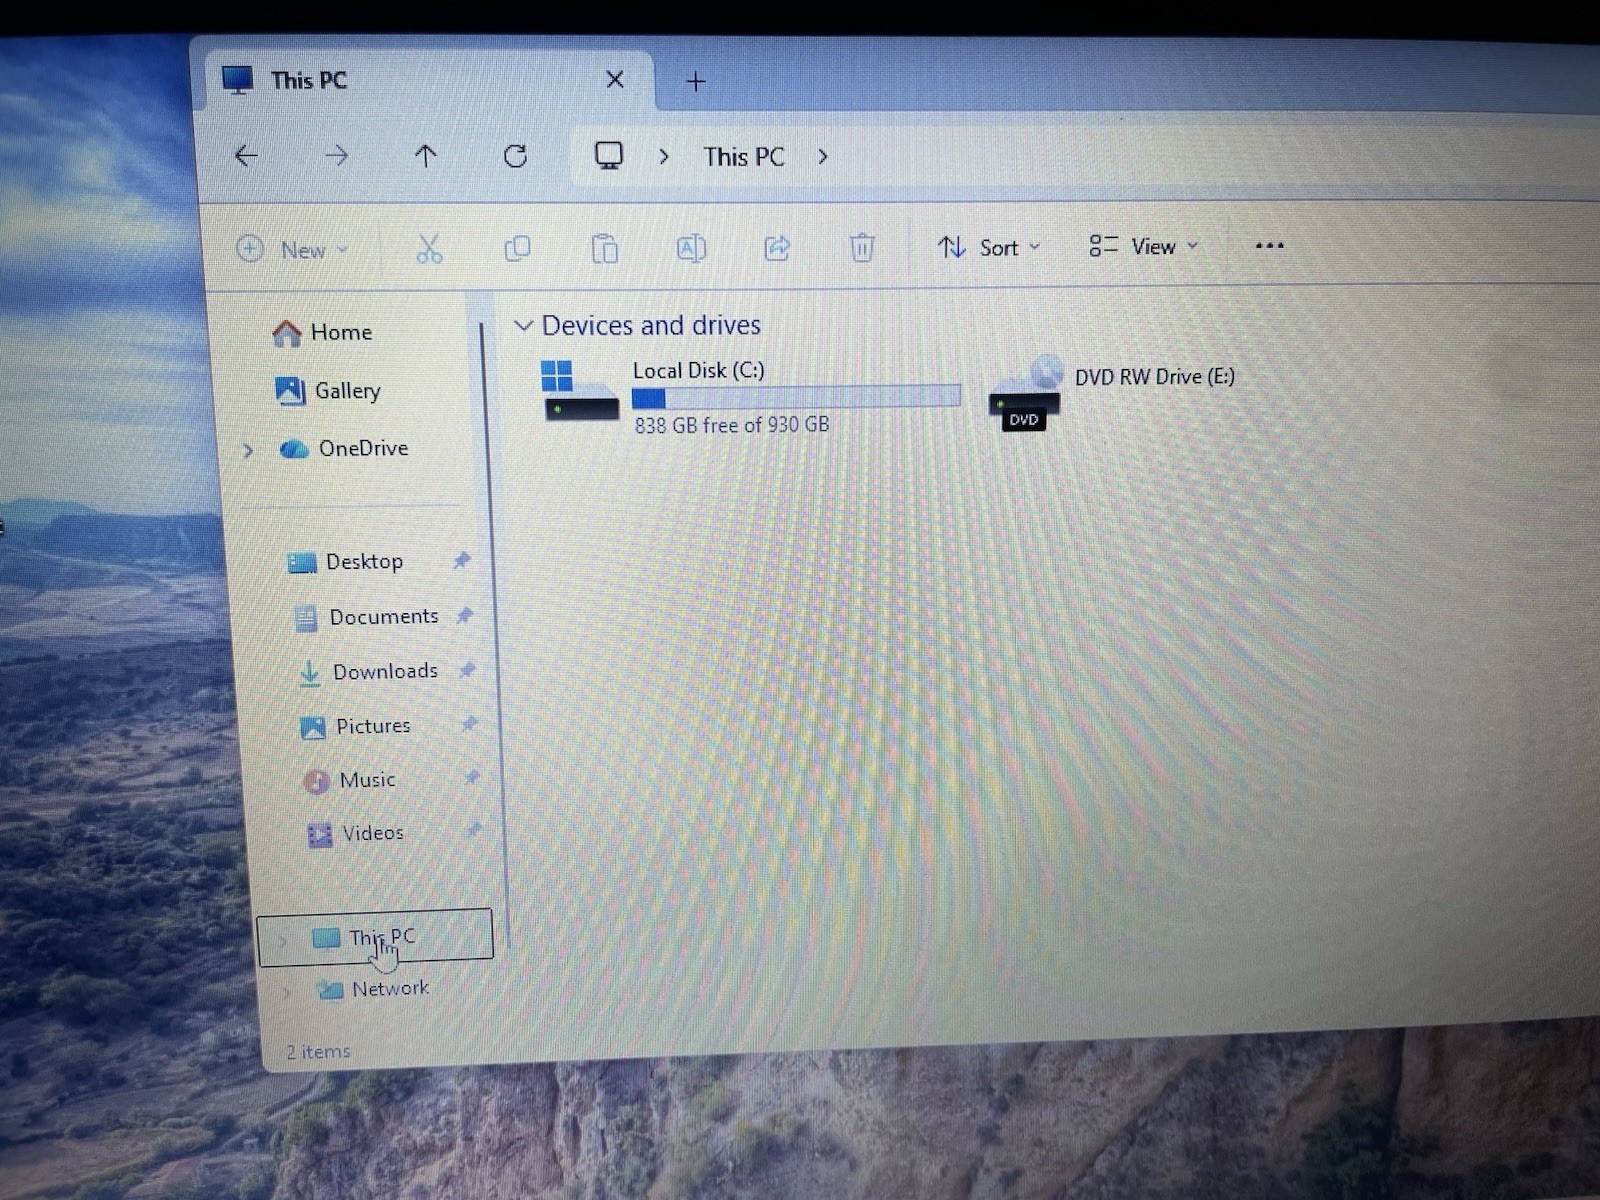Click the Share icon in toolbar
The image size is (1600, 1200).
point(777,248)
